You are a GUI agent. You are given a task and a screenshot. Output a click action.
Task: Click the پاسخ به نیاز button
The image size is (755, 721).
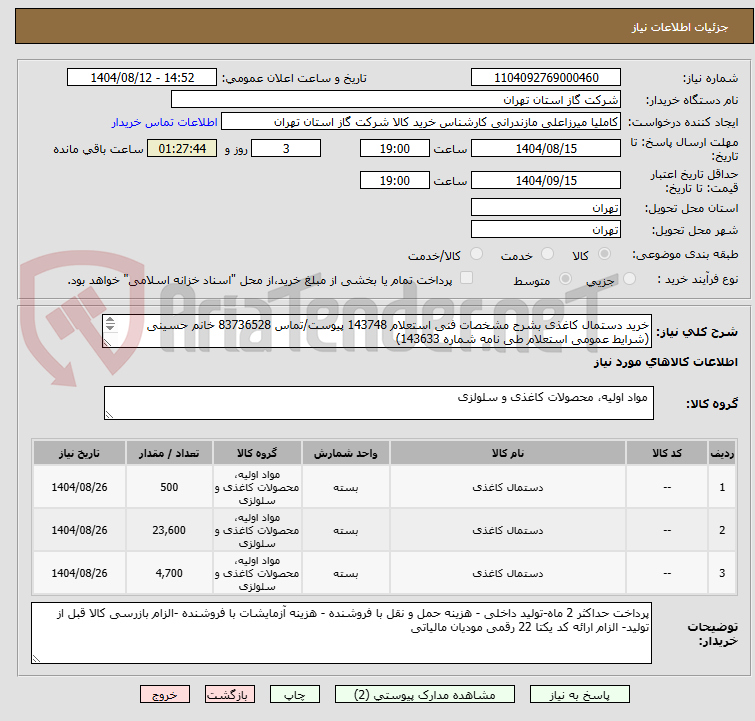[580, 695]
